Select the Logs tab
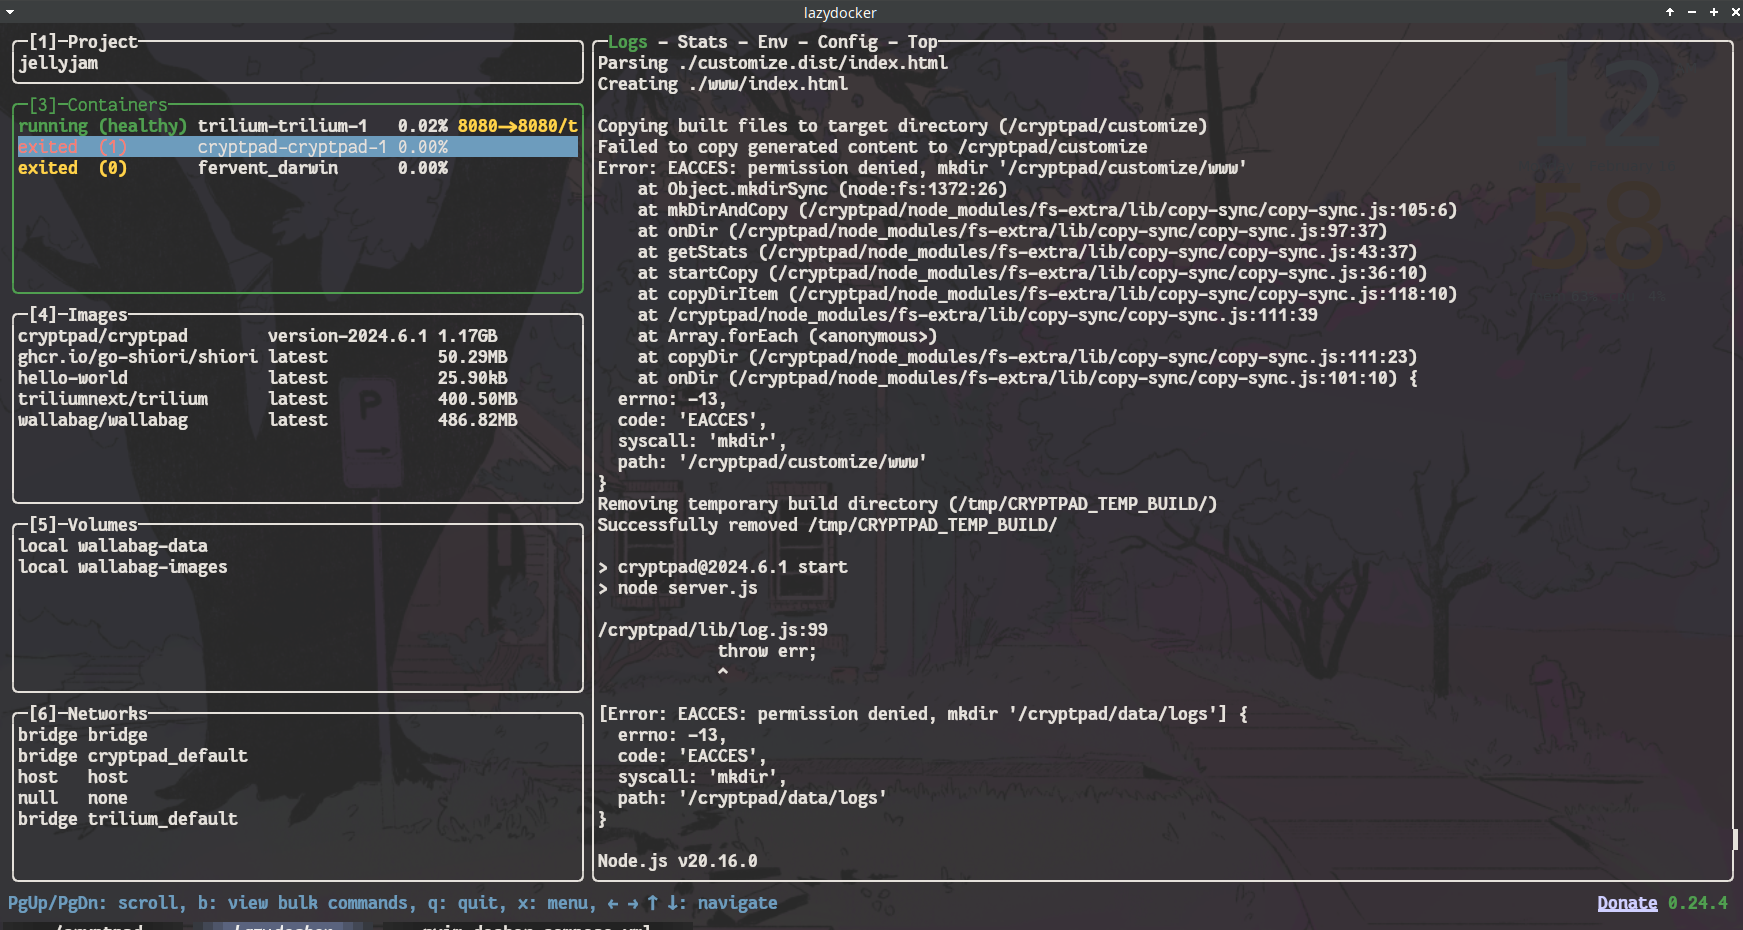Screen dimensions: 1743x930 pyautogui.click(x=627, y=42)
